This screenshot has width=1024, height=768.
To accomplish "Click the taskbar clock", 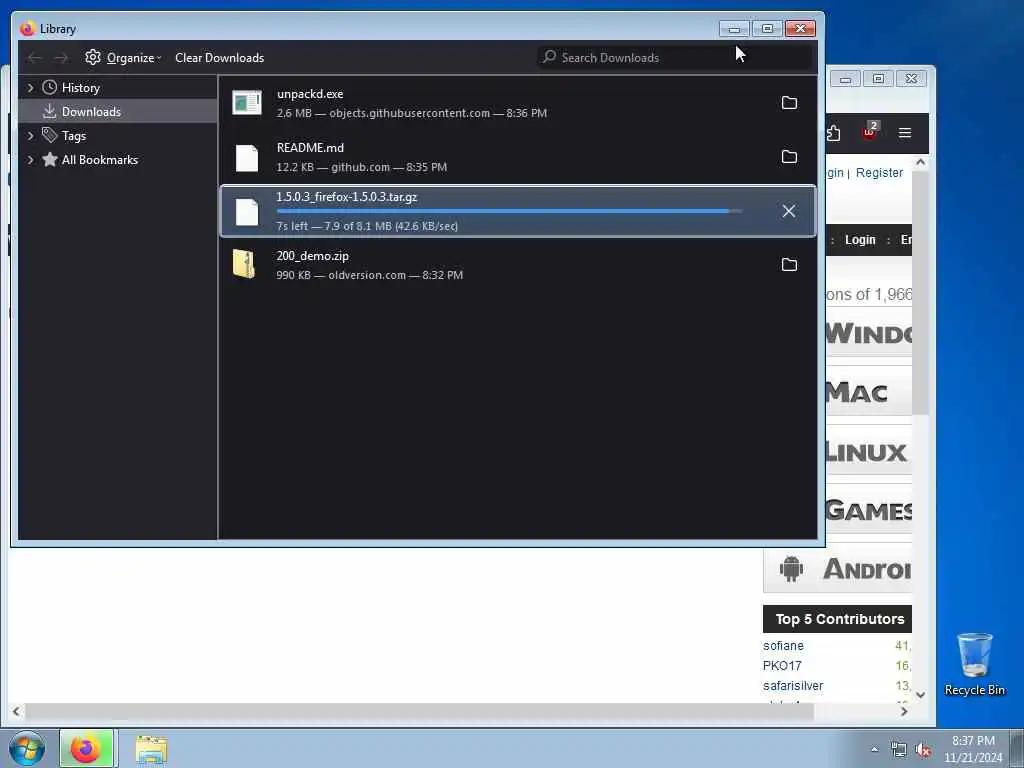I will point(973,749).
